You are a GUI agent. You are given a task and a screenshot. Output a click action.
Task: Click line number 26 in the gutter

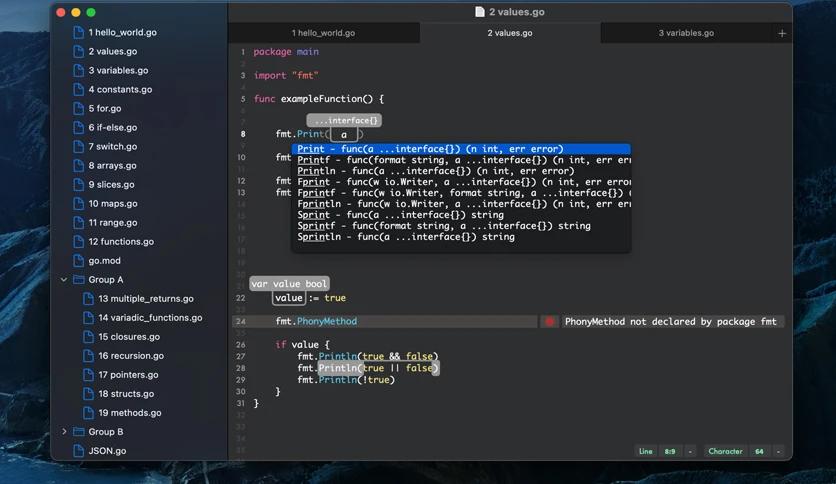240,345
